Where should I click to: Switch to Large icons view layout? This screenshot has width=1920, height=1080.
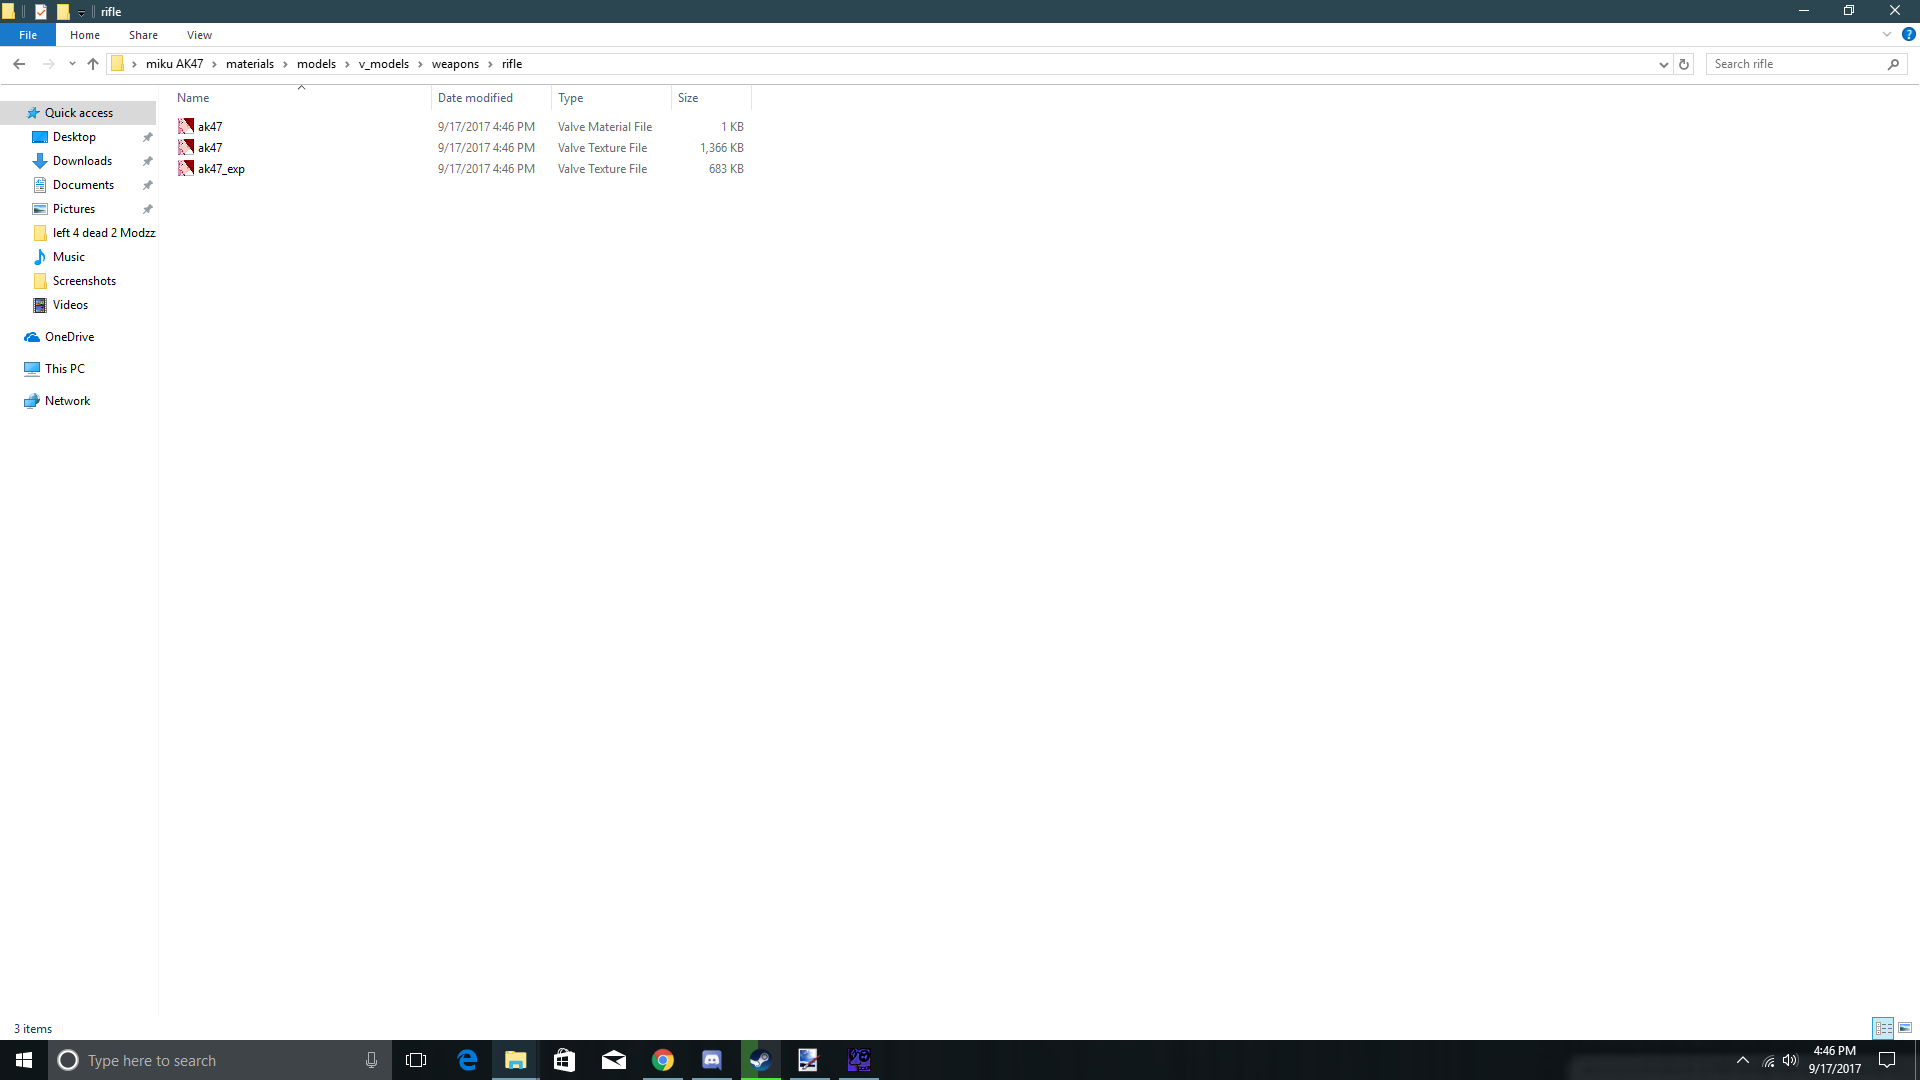(1905, 1028)
